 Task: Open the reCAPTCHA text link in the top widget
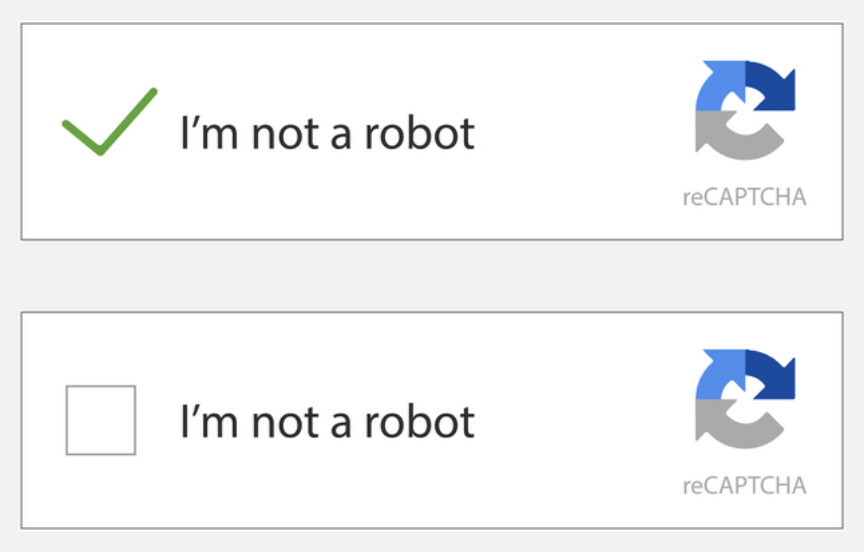[744, 197]
